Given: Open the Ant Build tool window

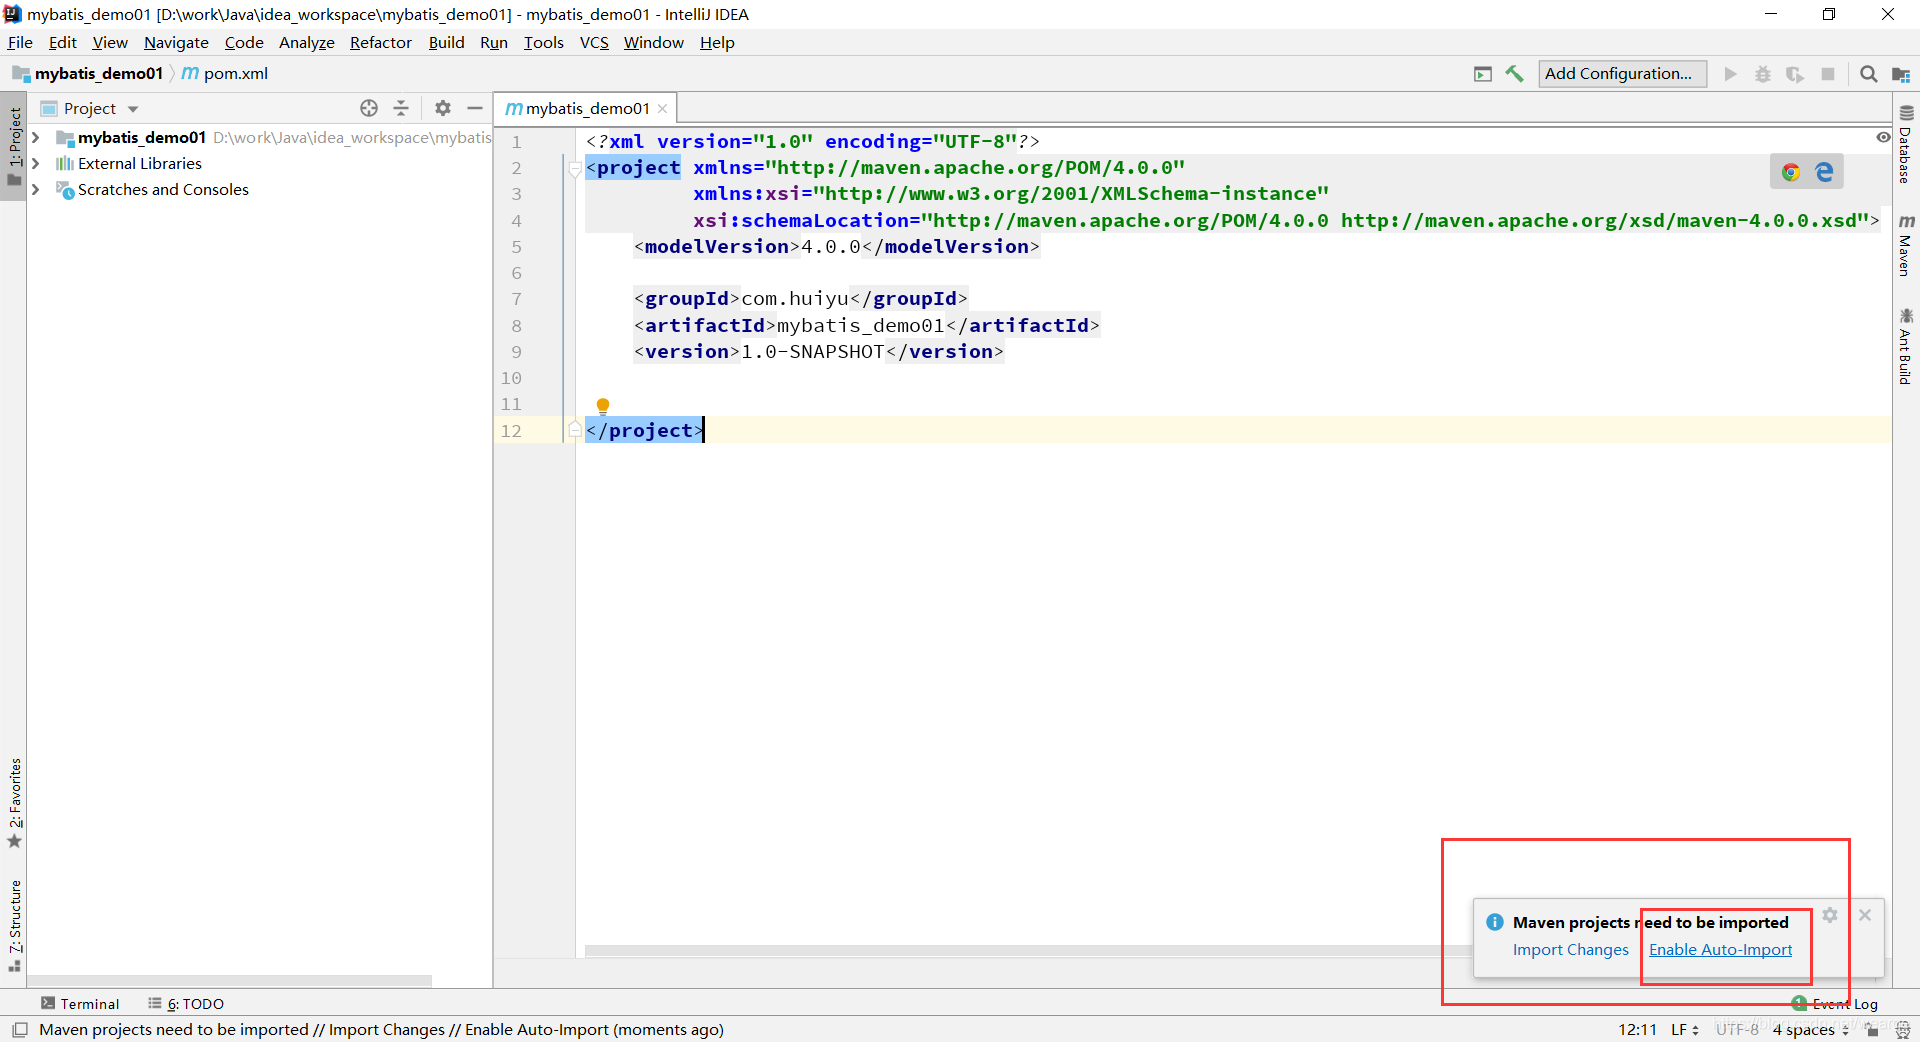Looking at the screenshot, I should click(x=1906, y=346).
